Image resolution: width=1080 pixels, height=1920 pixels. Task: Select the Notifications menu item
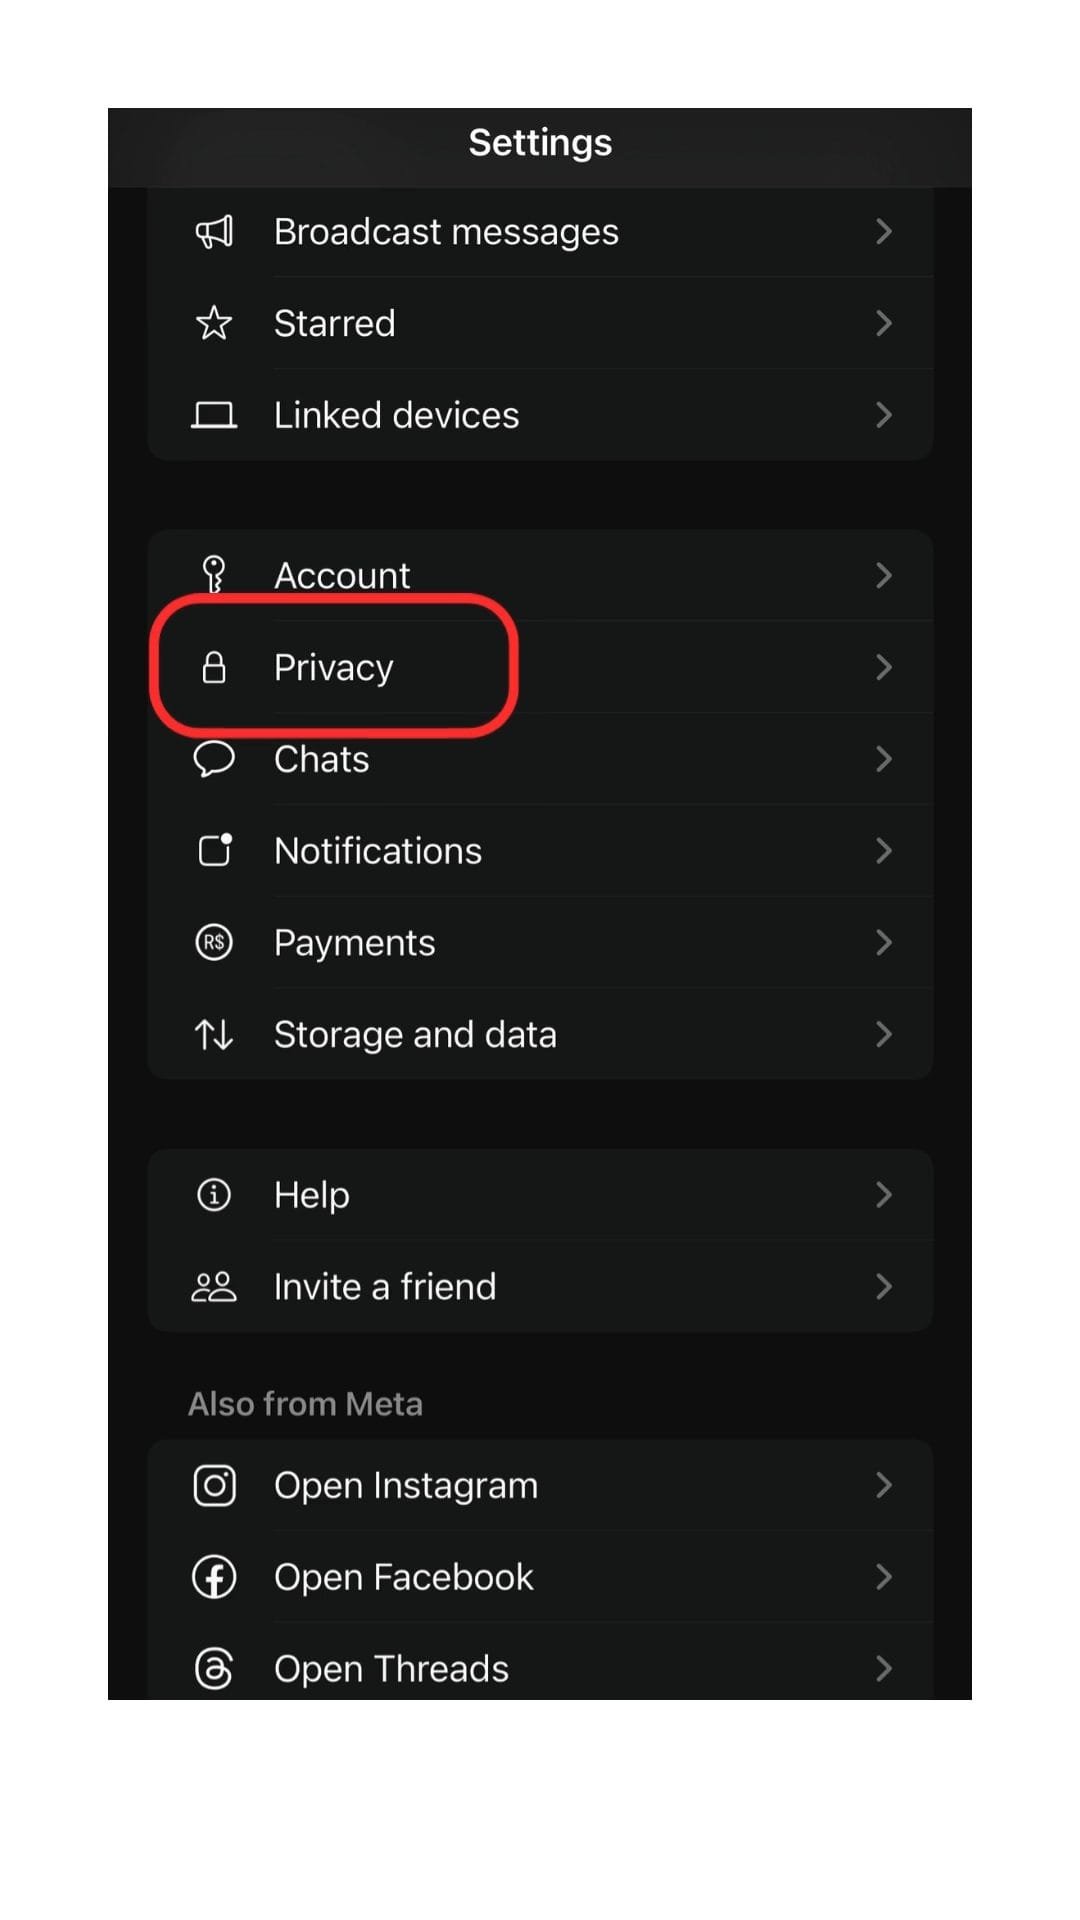[x=378, y=851]
